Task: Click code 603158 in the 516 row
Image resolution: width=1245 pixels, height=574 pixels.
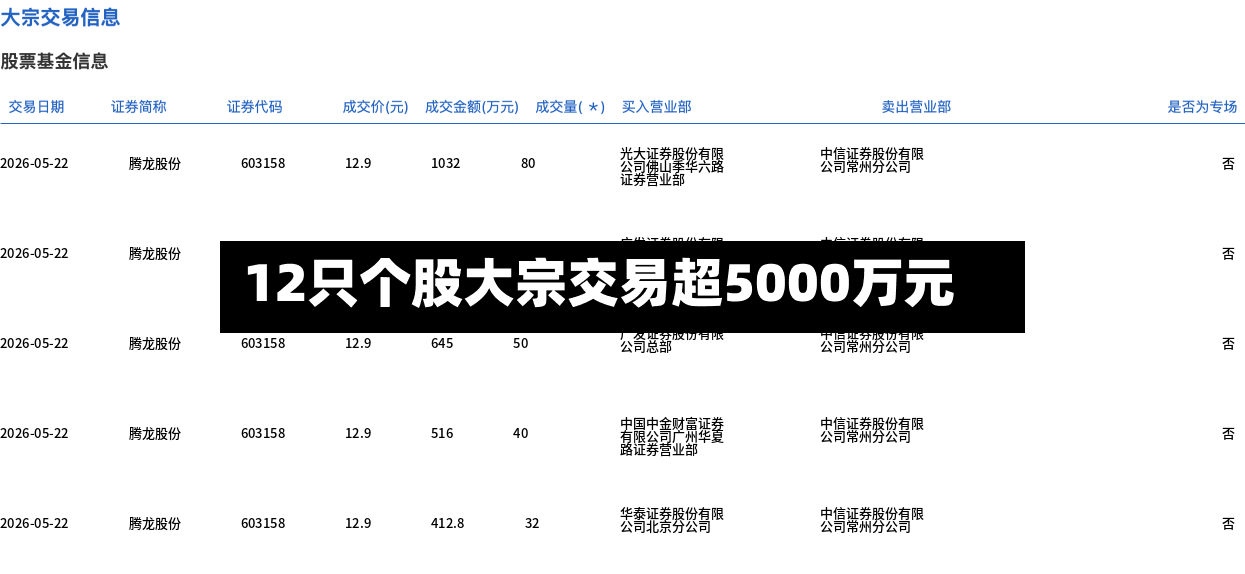Action: click(263, 433)
